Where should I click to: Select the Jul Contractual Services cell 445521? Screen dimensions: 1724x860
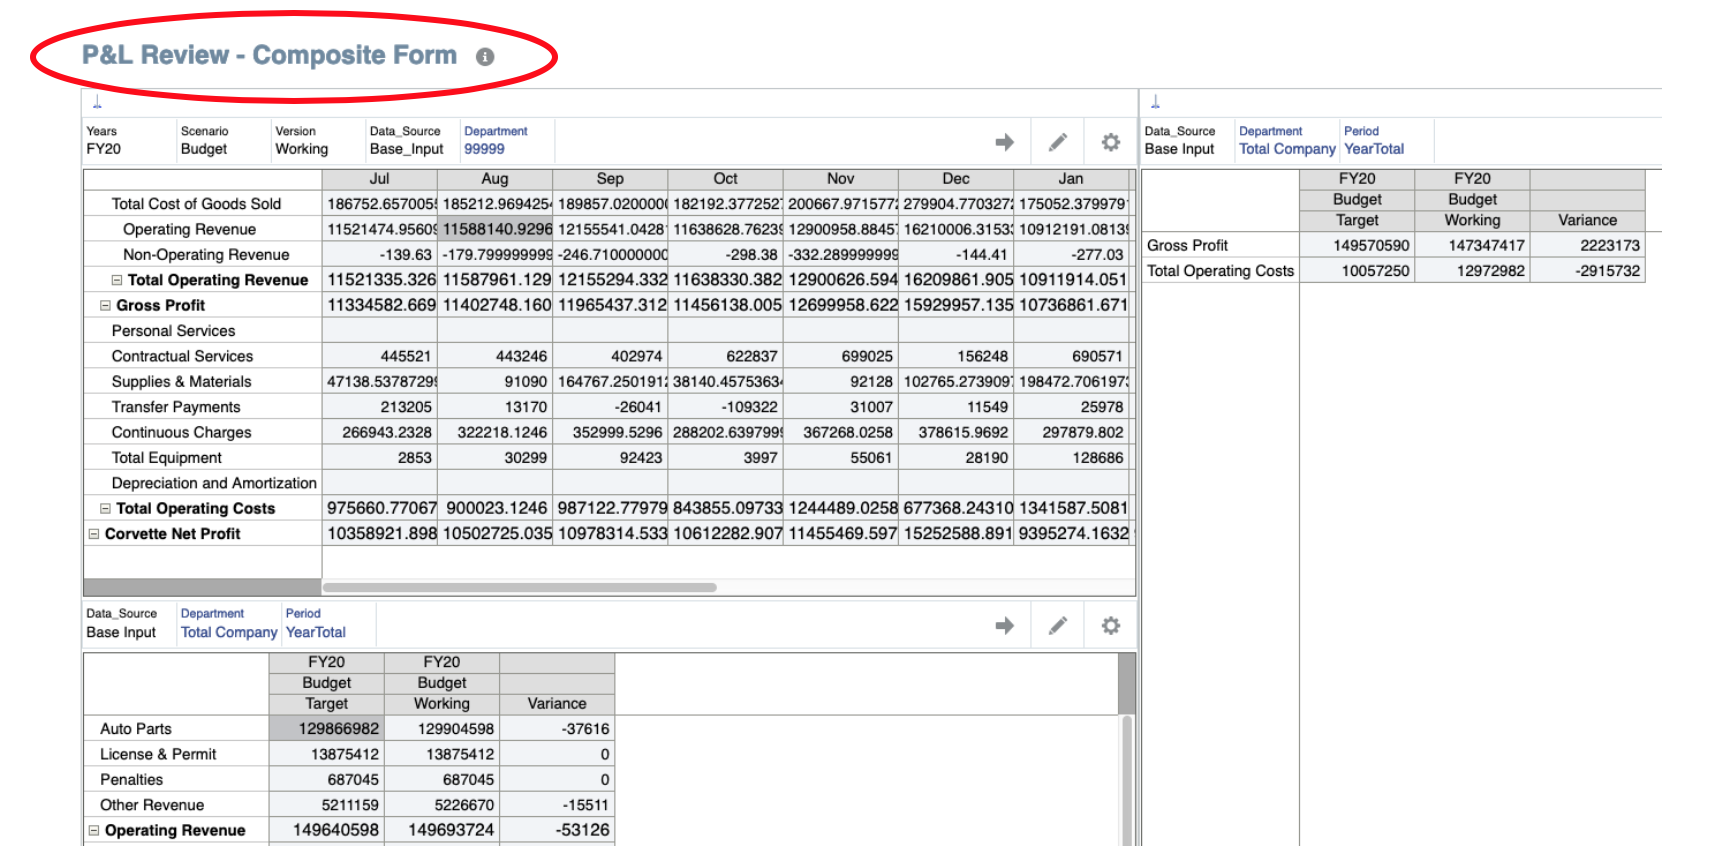tap(379, 356)
